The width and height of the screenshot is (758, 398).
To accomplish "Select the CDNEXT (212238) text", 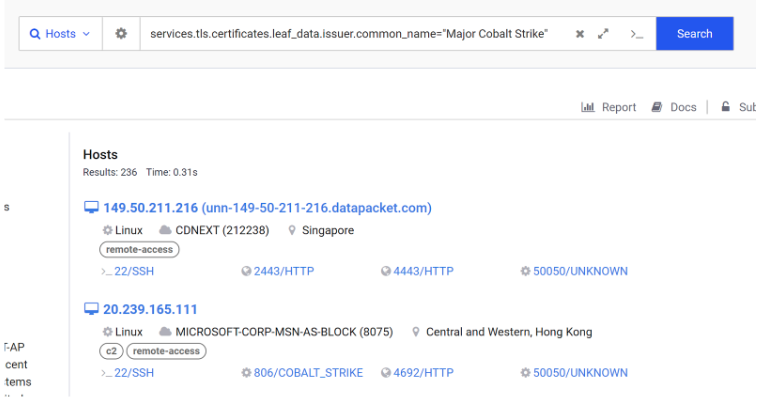I will pyautogui.click(x=222, y=230).
